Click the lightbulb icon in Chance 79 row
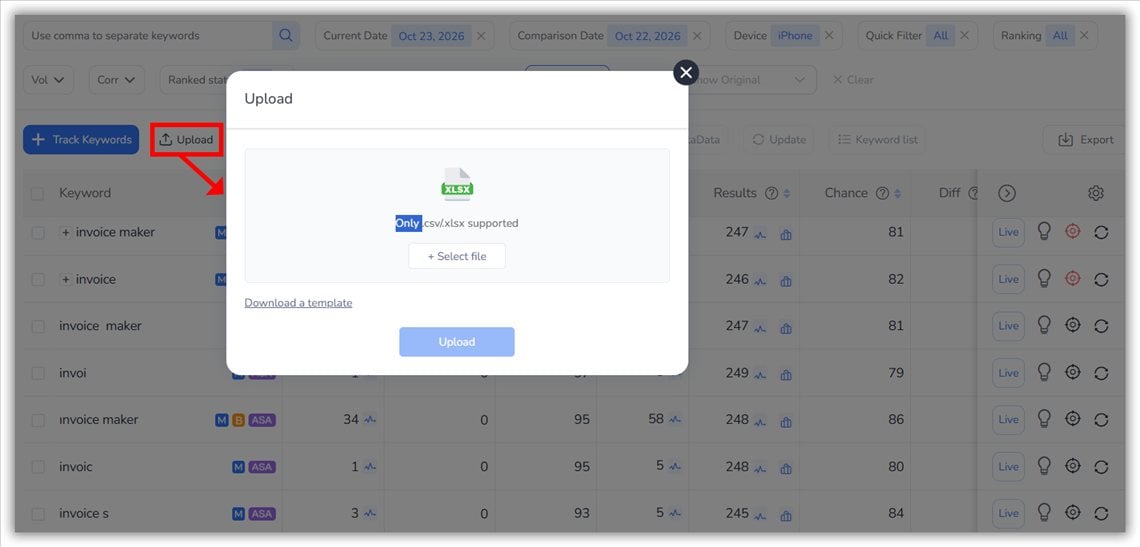This screenshot has height=547, width=1140. 1044,372
